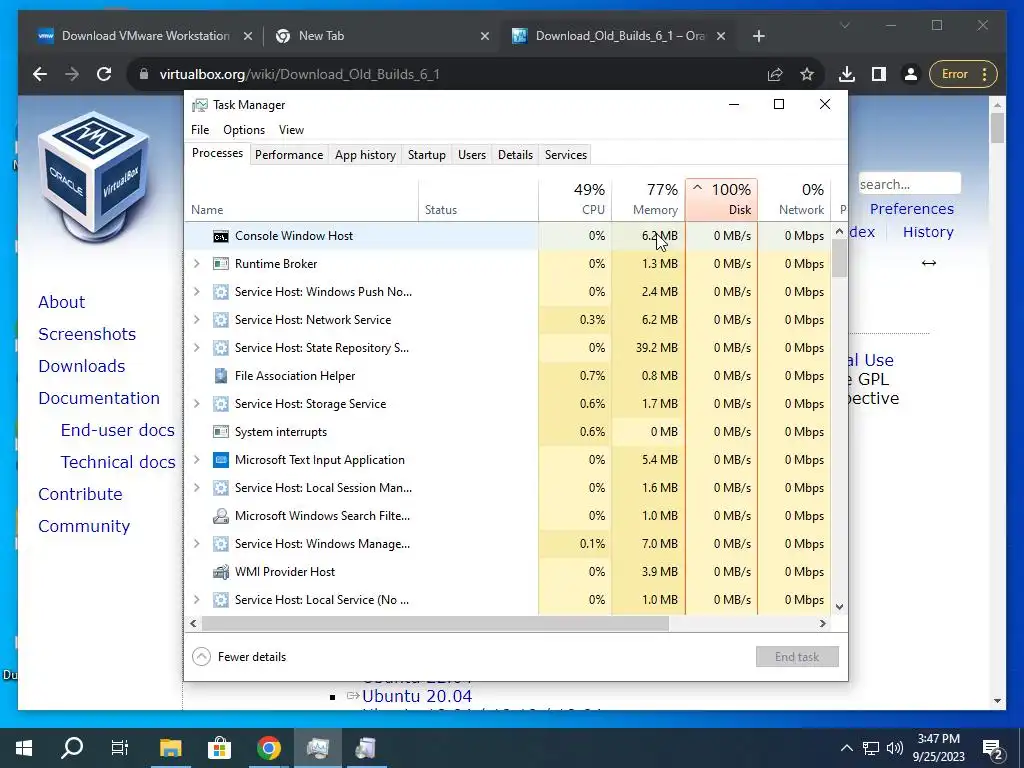Click the search field on VirtualBox page
Screen dimensions: 1024x768
coord(909,184)
